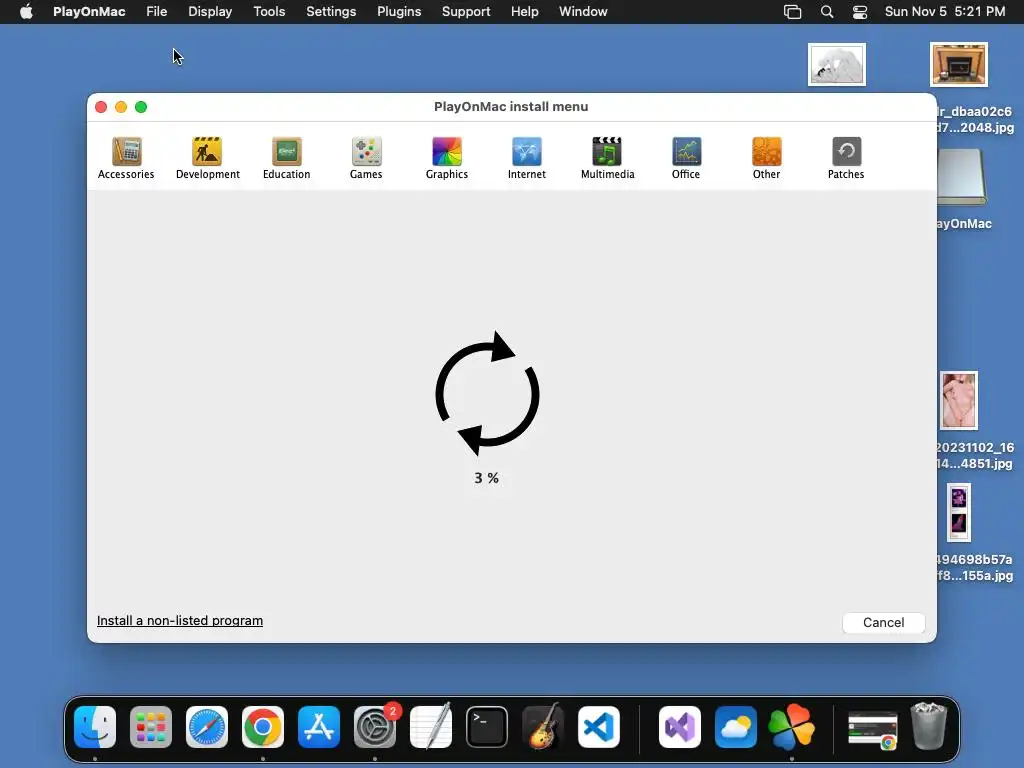1024x768 pixels.
Task: Launch Terminal from the Dock
Action: click(x=487, y=727)
